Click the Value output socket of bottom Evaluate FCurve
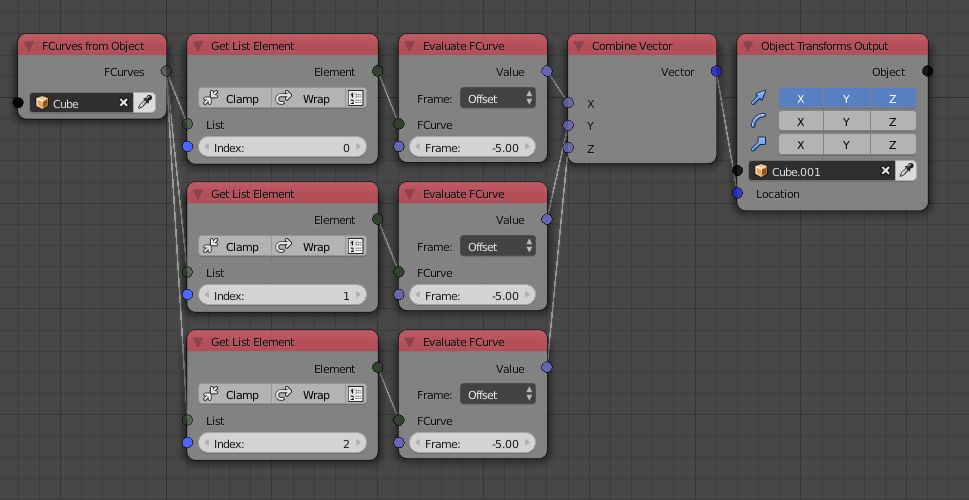Image resolution: width=969 pixels, height=500 pixels. pos(547,367)
